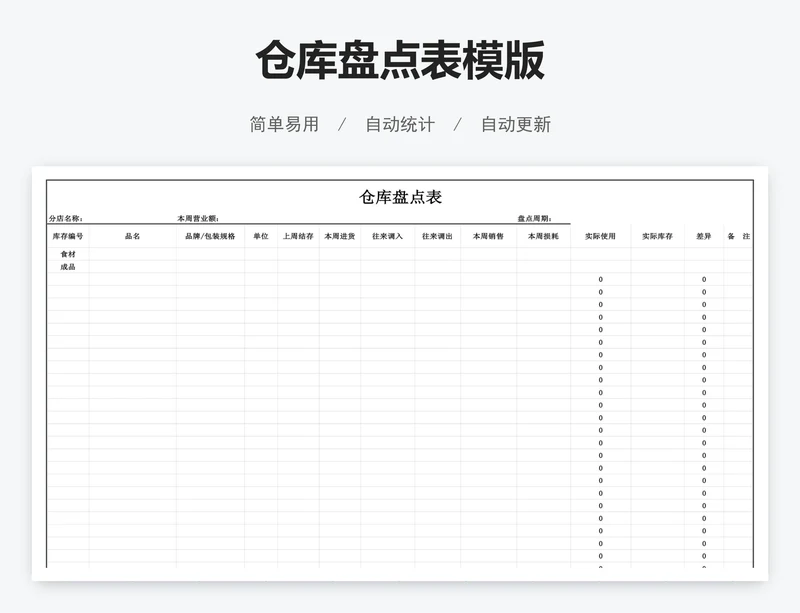The height and width of the screenshot is (613, 800).
Task: Select the 简单易用 subtitle text
Action: click(x=284, y=124)
